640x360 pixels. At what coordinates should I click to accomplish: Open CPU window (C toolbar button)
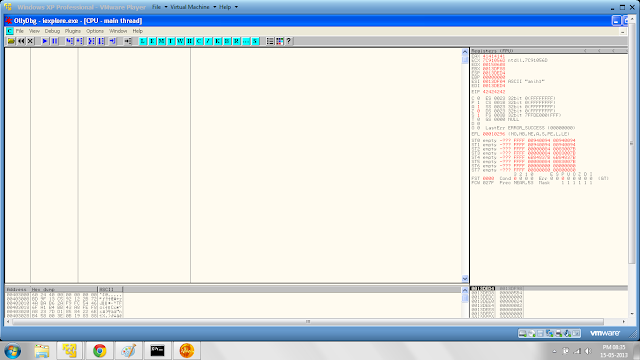(199, 41)
